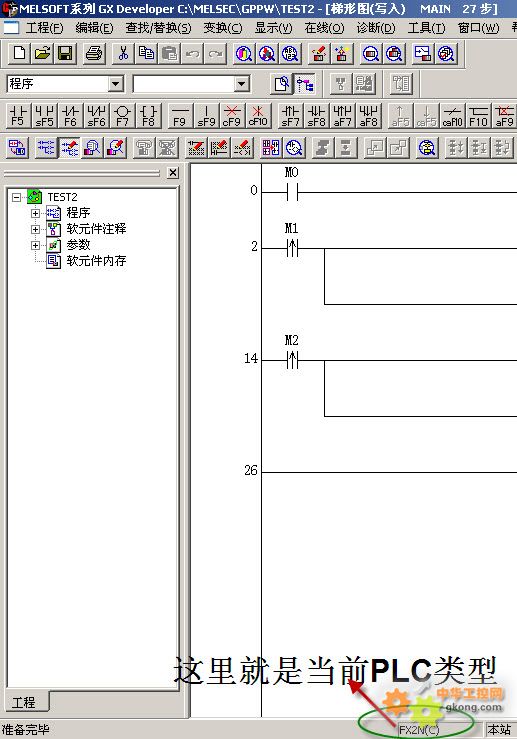Collapse the TEST2 project tree node
The height and width of the screenshot is (739, 517).
click(16, 197)
